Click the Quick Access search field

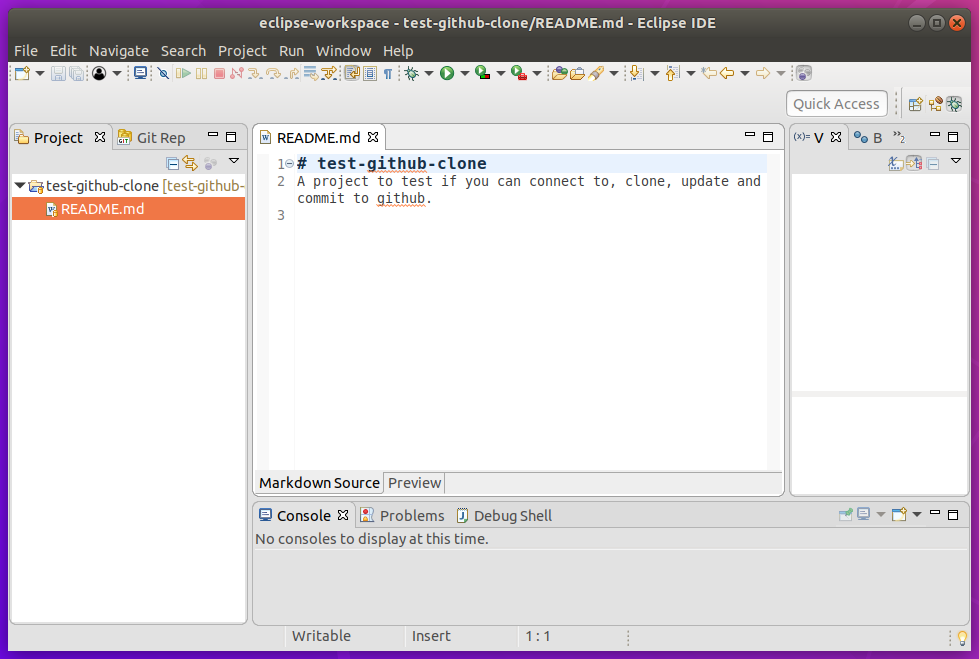837,104
